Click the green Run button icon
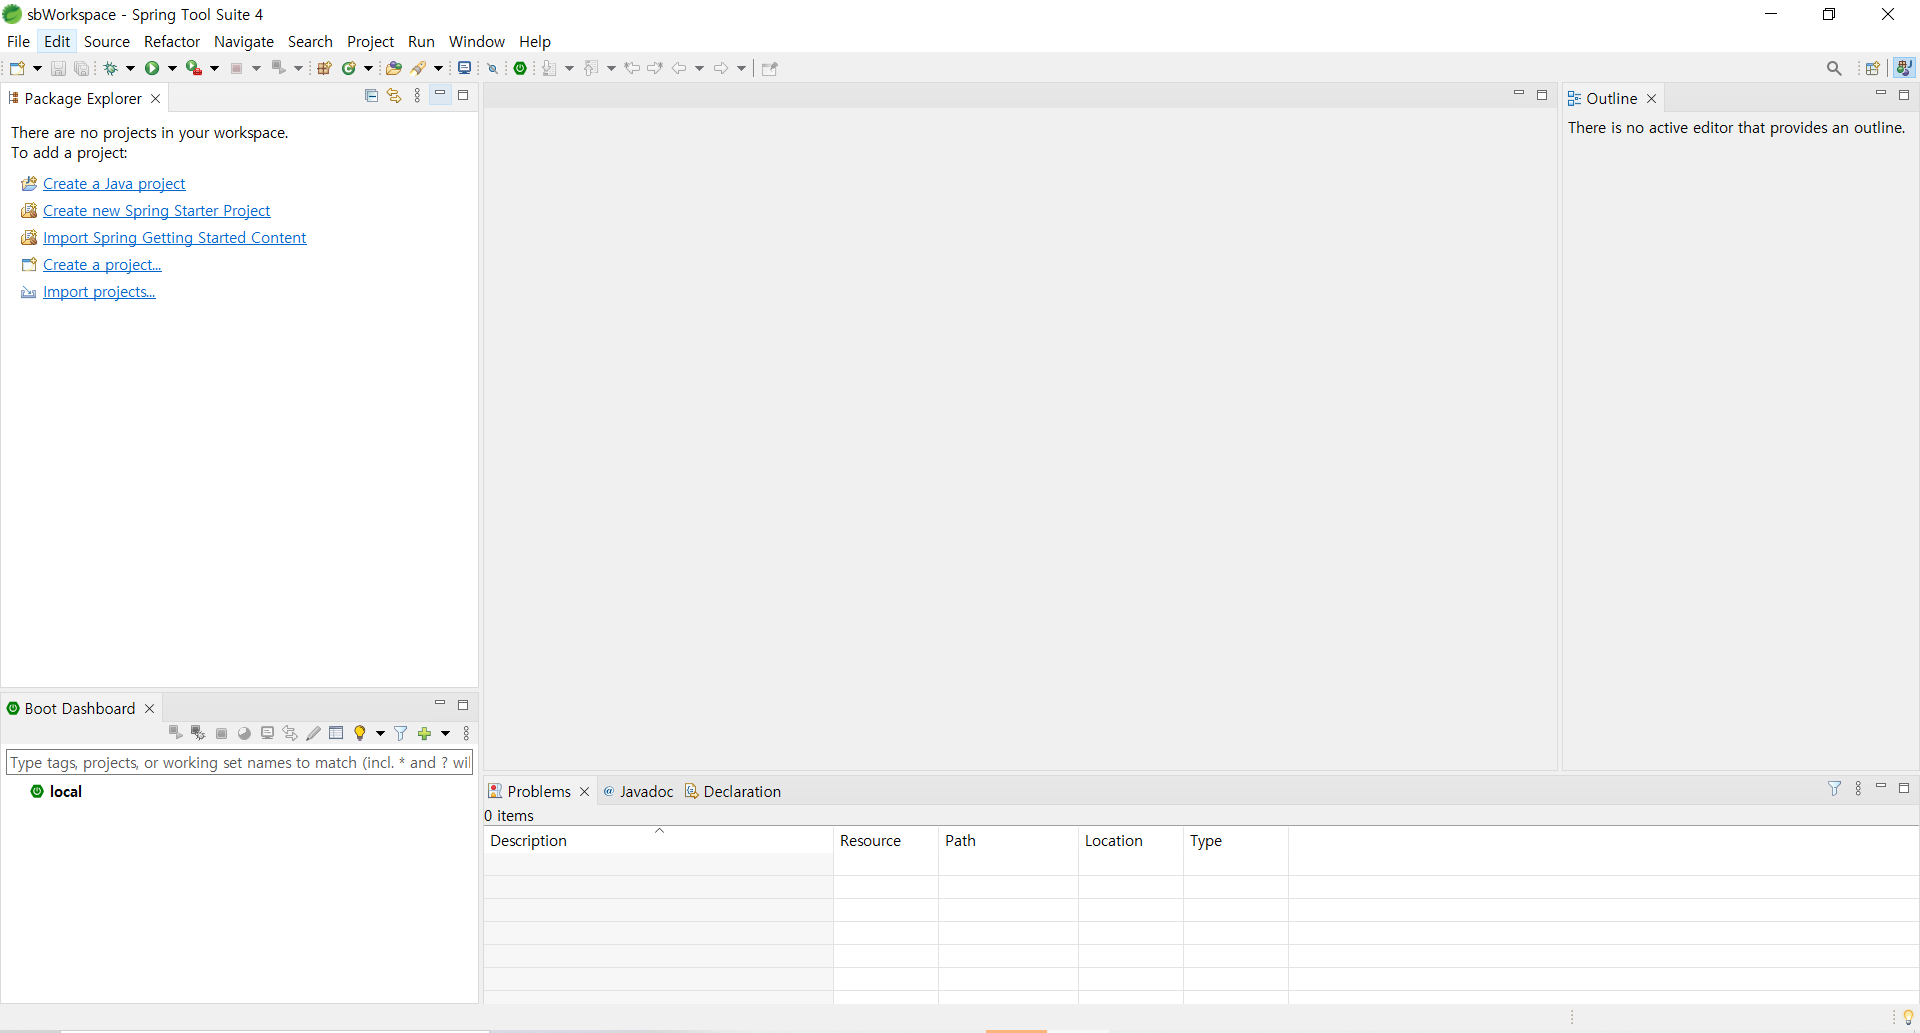Image resolution: width=1920 pixels, height=1033 pixels. tap(152, 68)
